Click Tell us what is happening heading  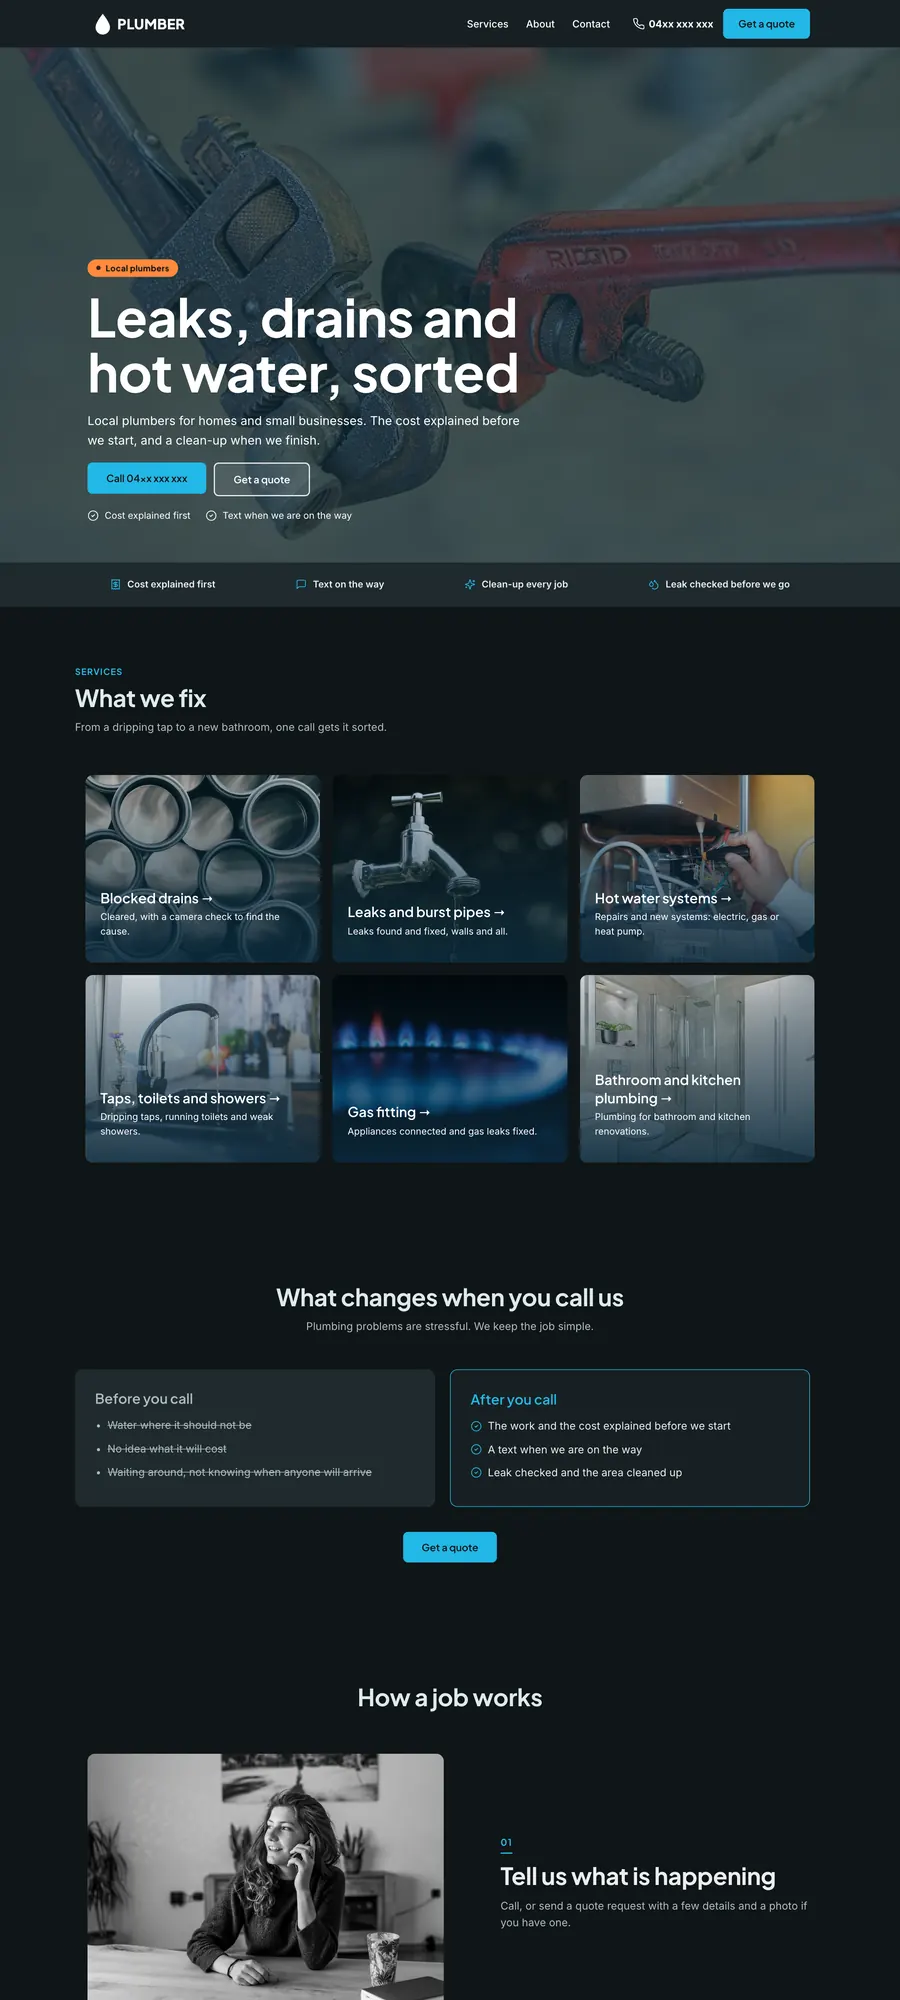click(638, 1876)
